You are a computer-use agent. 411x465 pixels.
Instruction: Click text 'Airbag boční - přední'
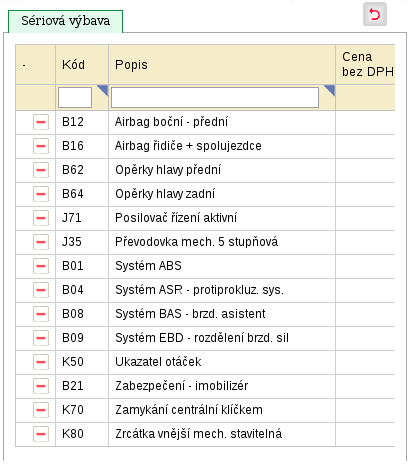pyautogui.click(x=171, y=122)
